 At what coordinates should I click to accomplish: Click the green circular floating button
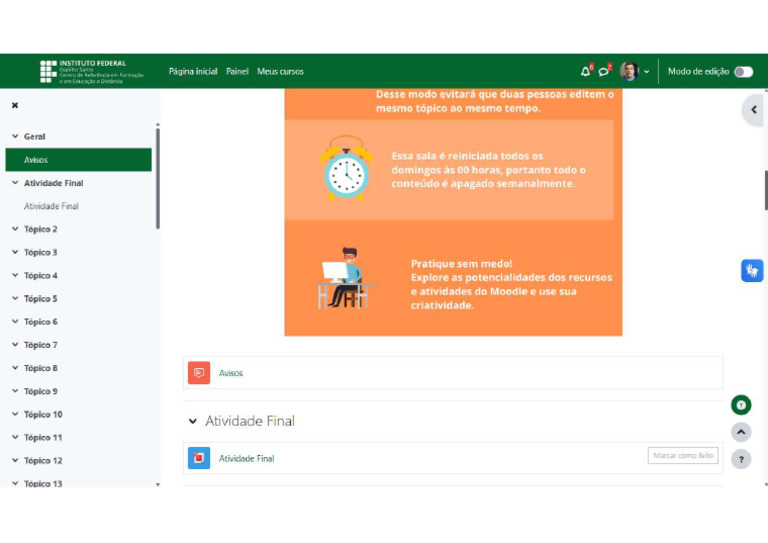coord(741,405)
